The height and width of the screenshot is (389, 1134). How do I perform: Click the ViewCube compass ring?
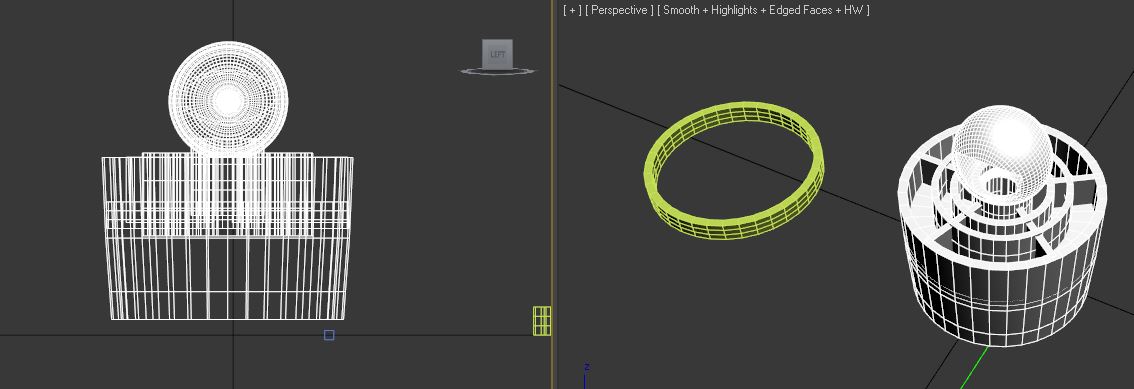(498, 71)
